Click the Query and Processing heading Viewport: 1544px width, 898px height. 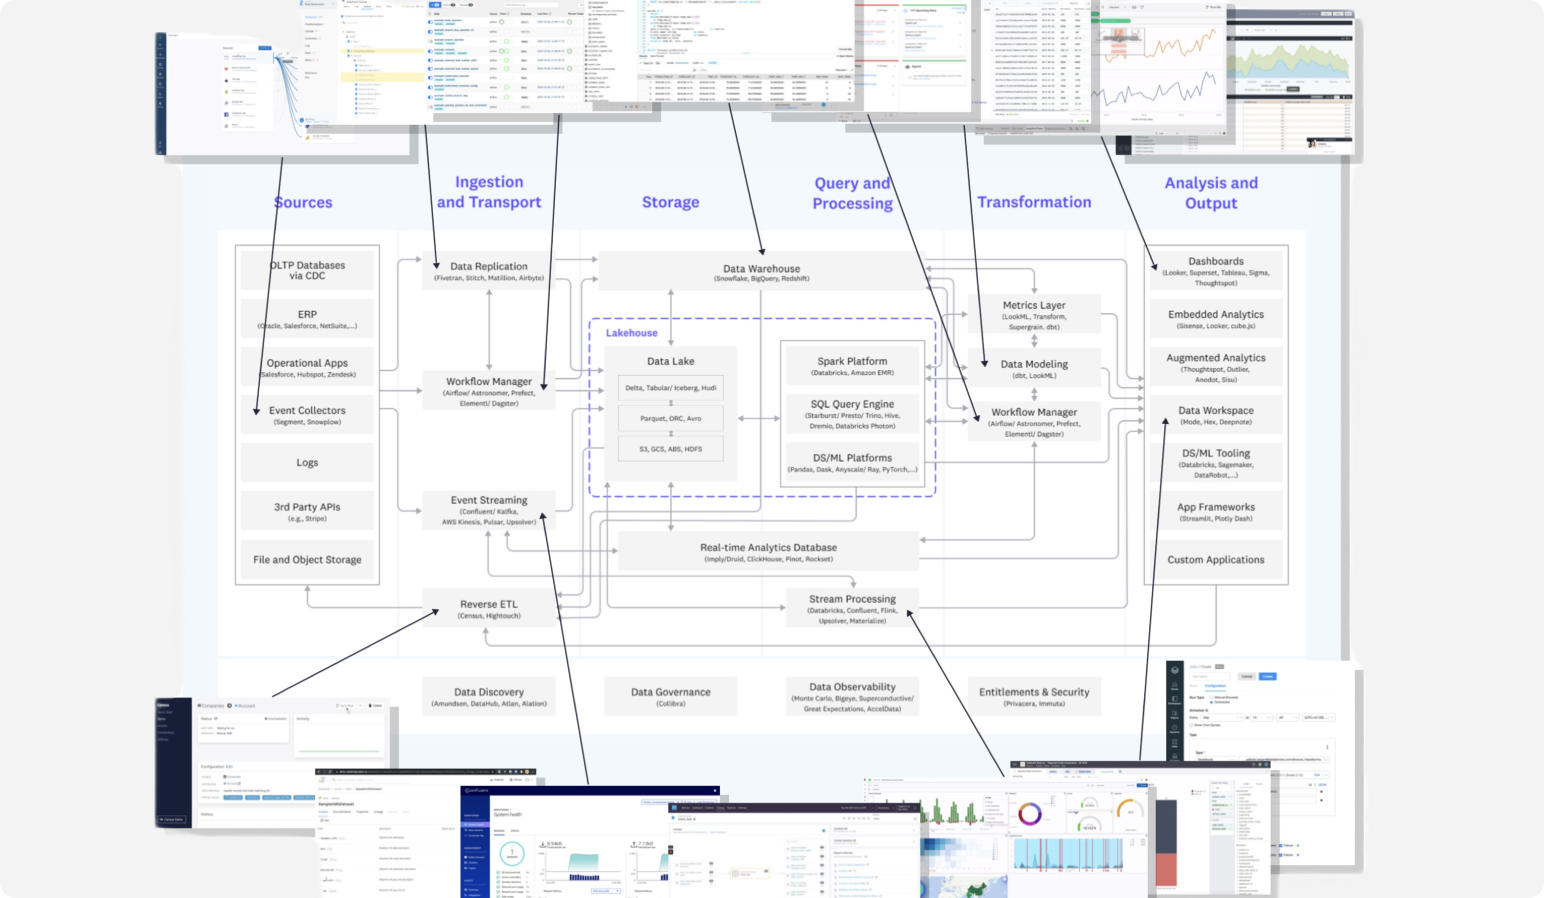pos(852,193)
